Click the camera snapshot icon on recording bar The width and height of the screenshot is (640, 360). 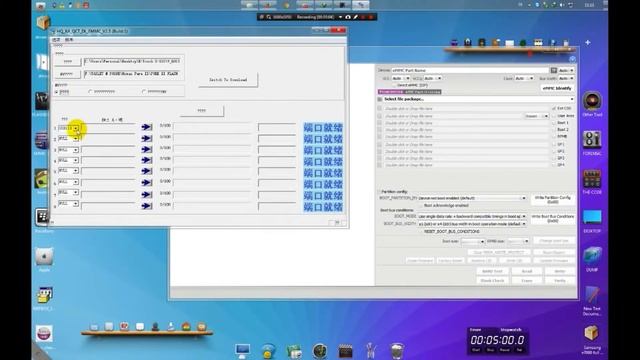[348, 17]
